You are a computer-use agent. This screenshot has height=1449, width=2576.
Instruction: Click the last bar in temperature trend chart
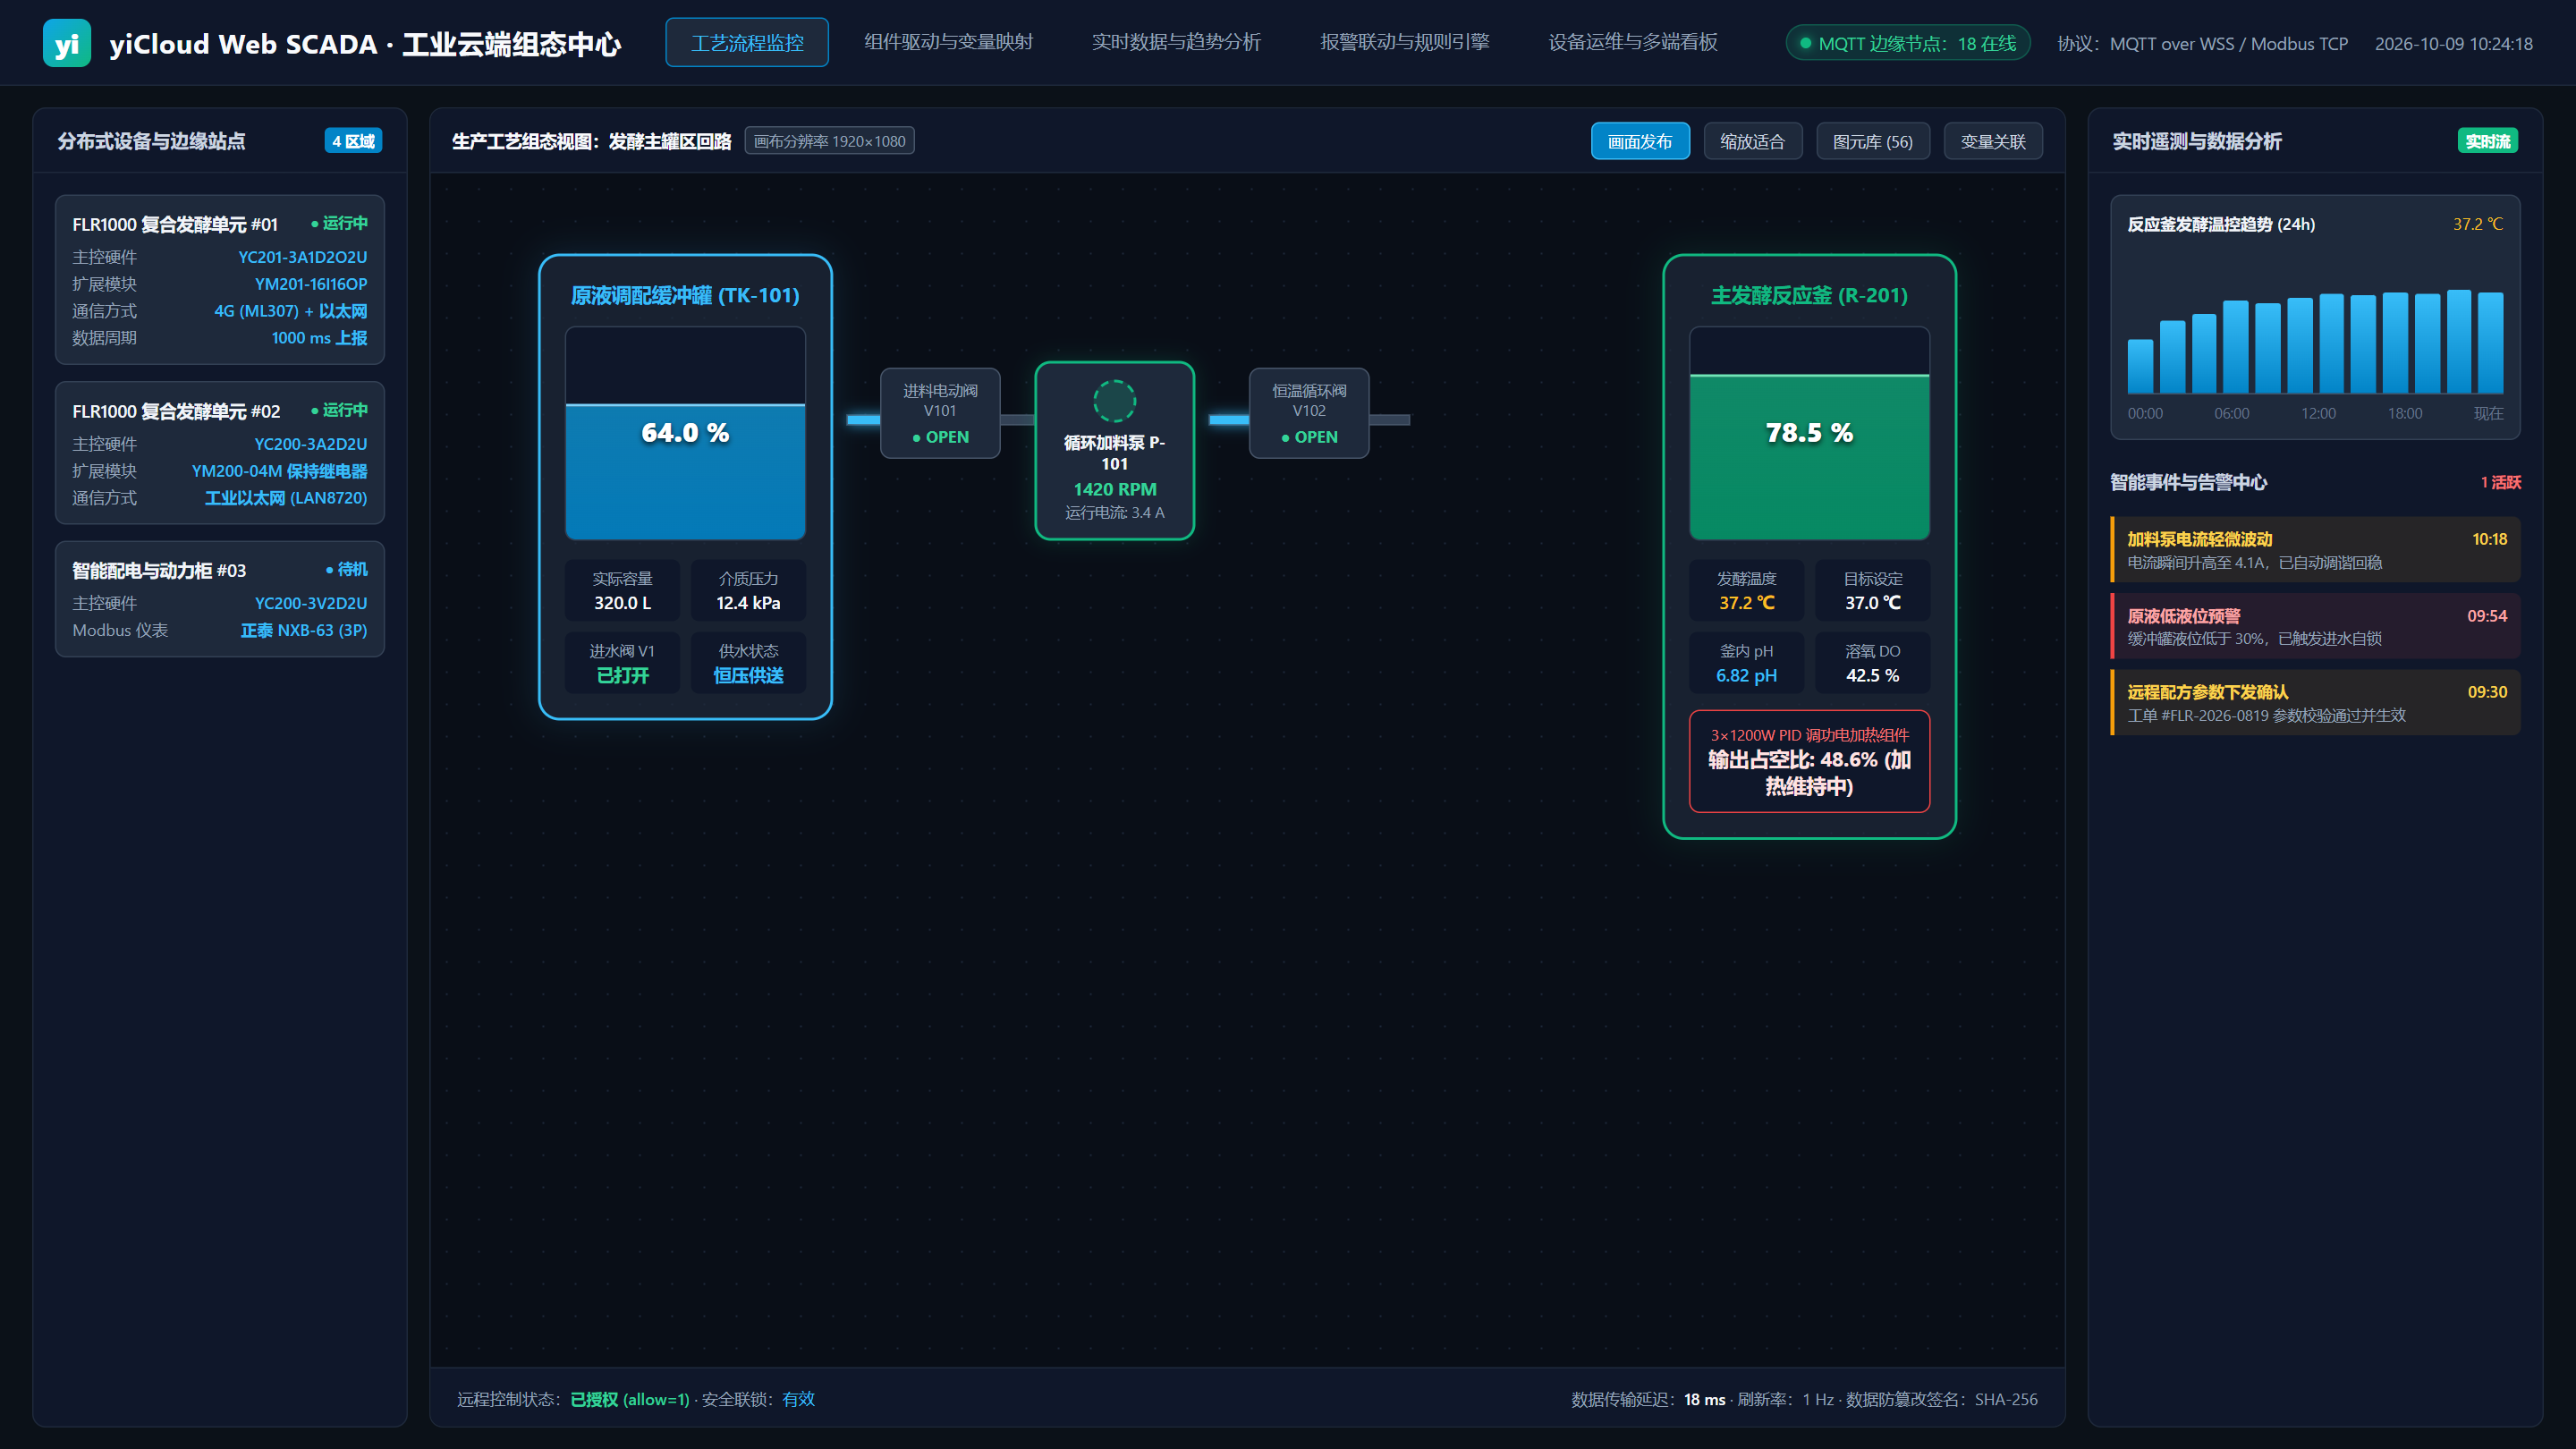point(2490,343)
